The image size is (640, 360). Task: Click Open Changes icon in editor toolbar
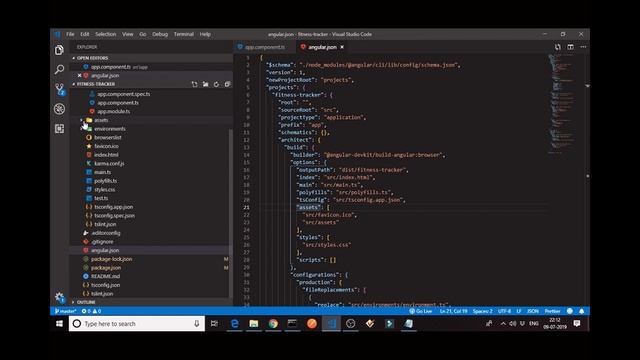coord(558,47)
